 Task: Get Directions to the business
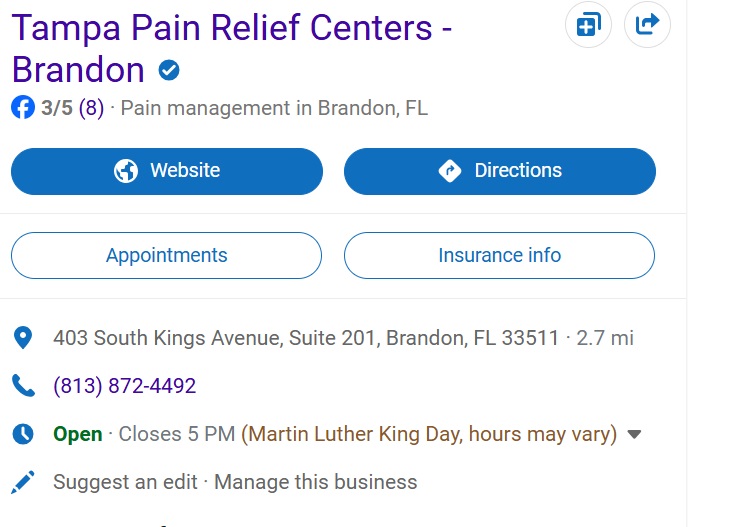point(500,171)
